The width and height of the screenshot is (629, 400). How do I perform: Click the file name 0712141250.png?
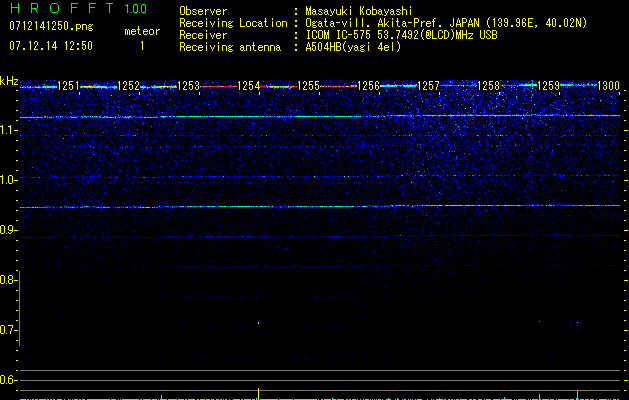pyautogui.click(x=51, y=26)
